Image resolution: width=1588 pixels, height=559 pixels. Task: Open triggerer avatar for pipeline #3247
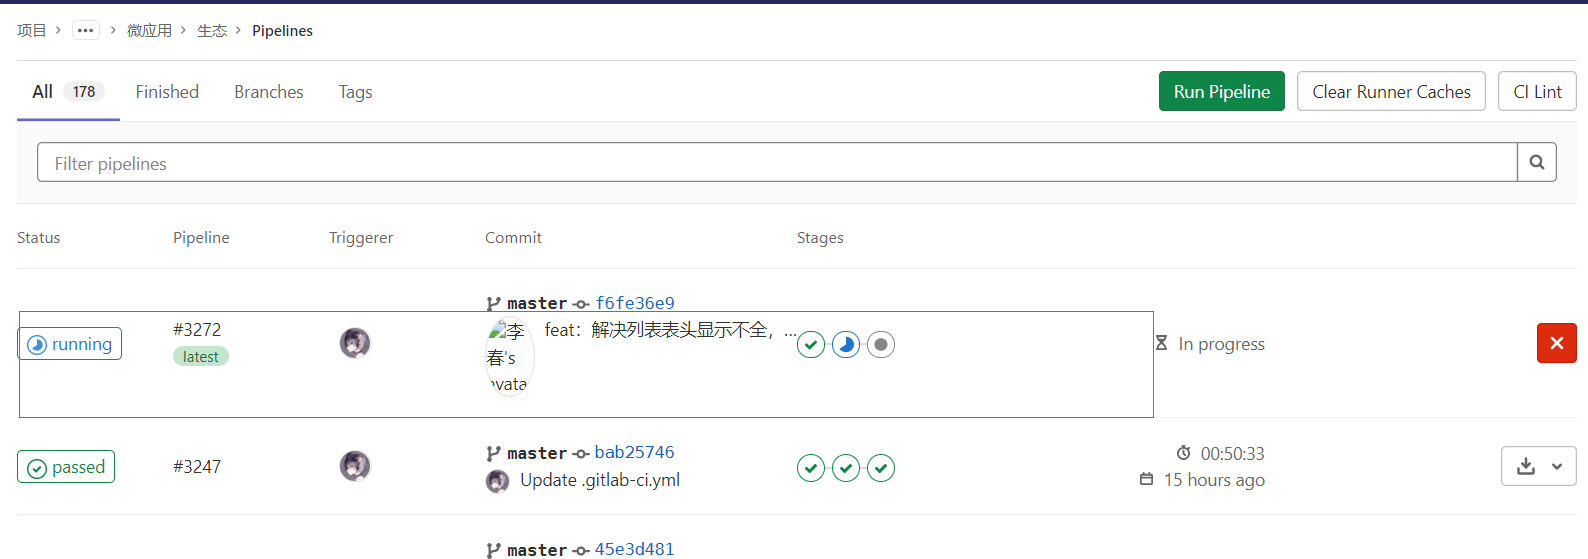[355, 466]
